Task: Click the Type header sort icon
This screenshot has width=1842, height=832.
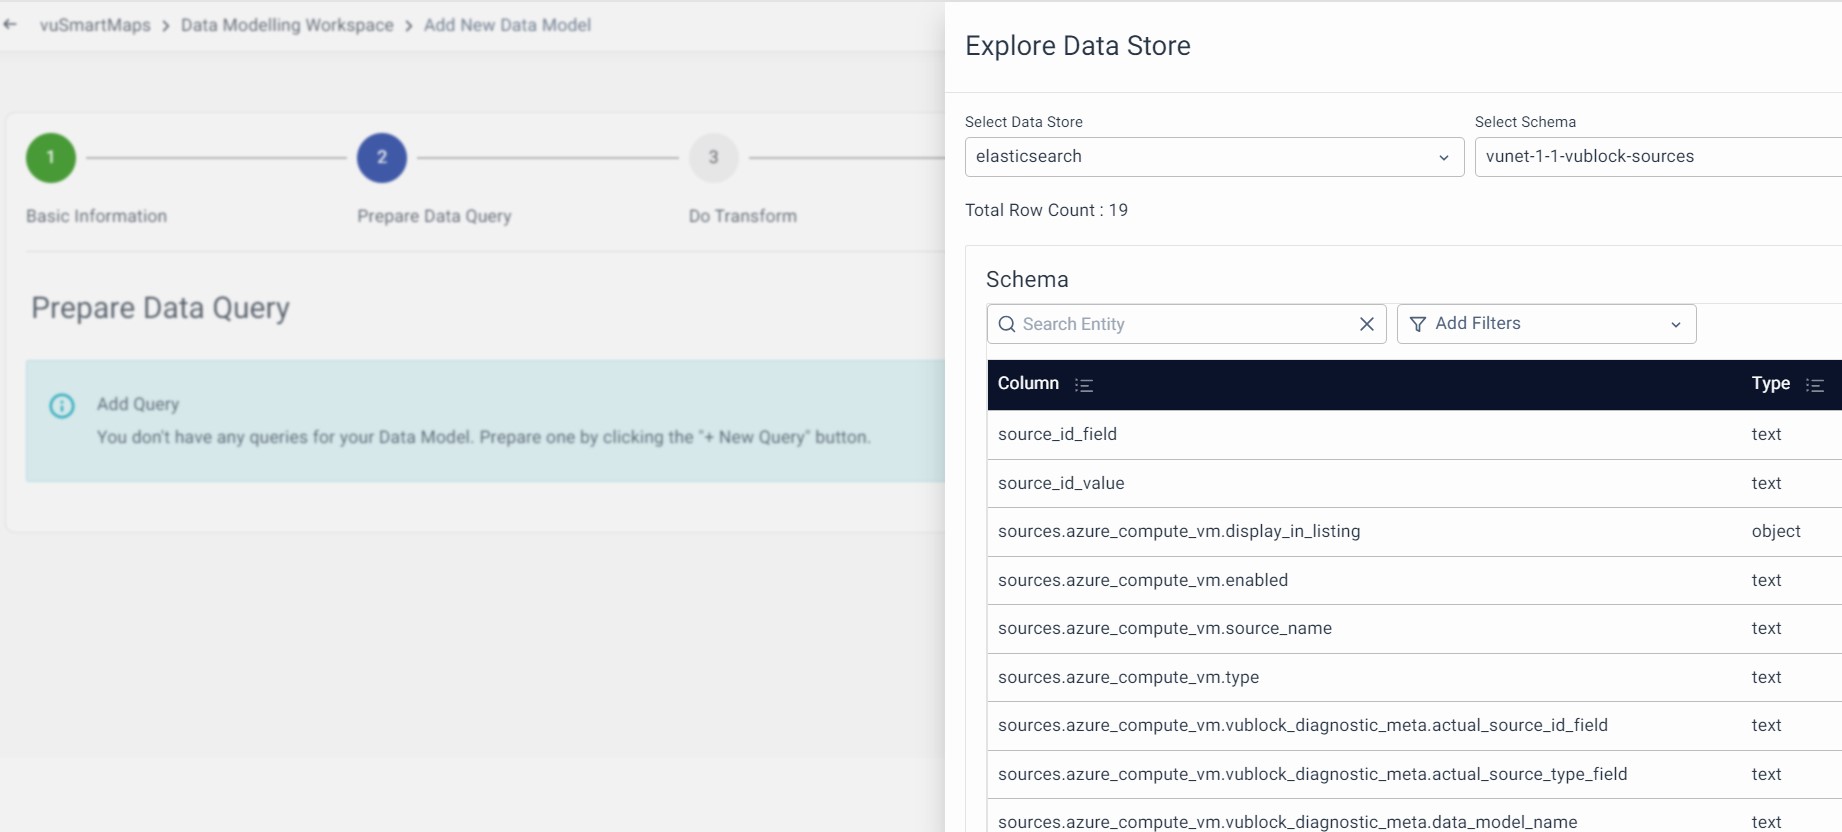Action: tap(1814, 385)
